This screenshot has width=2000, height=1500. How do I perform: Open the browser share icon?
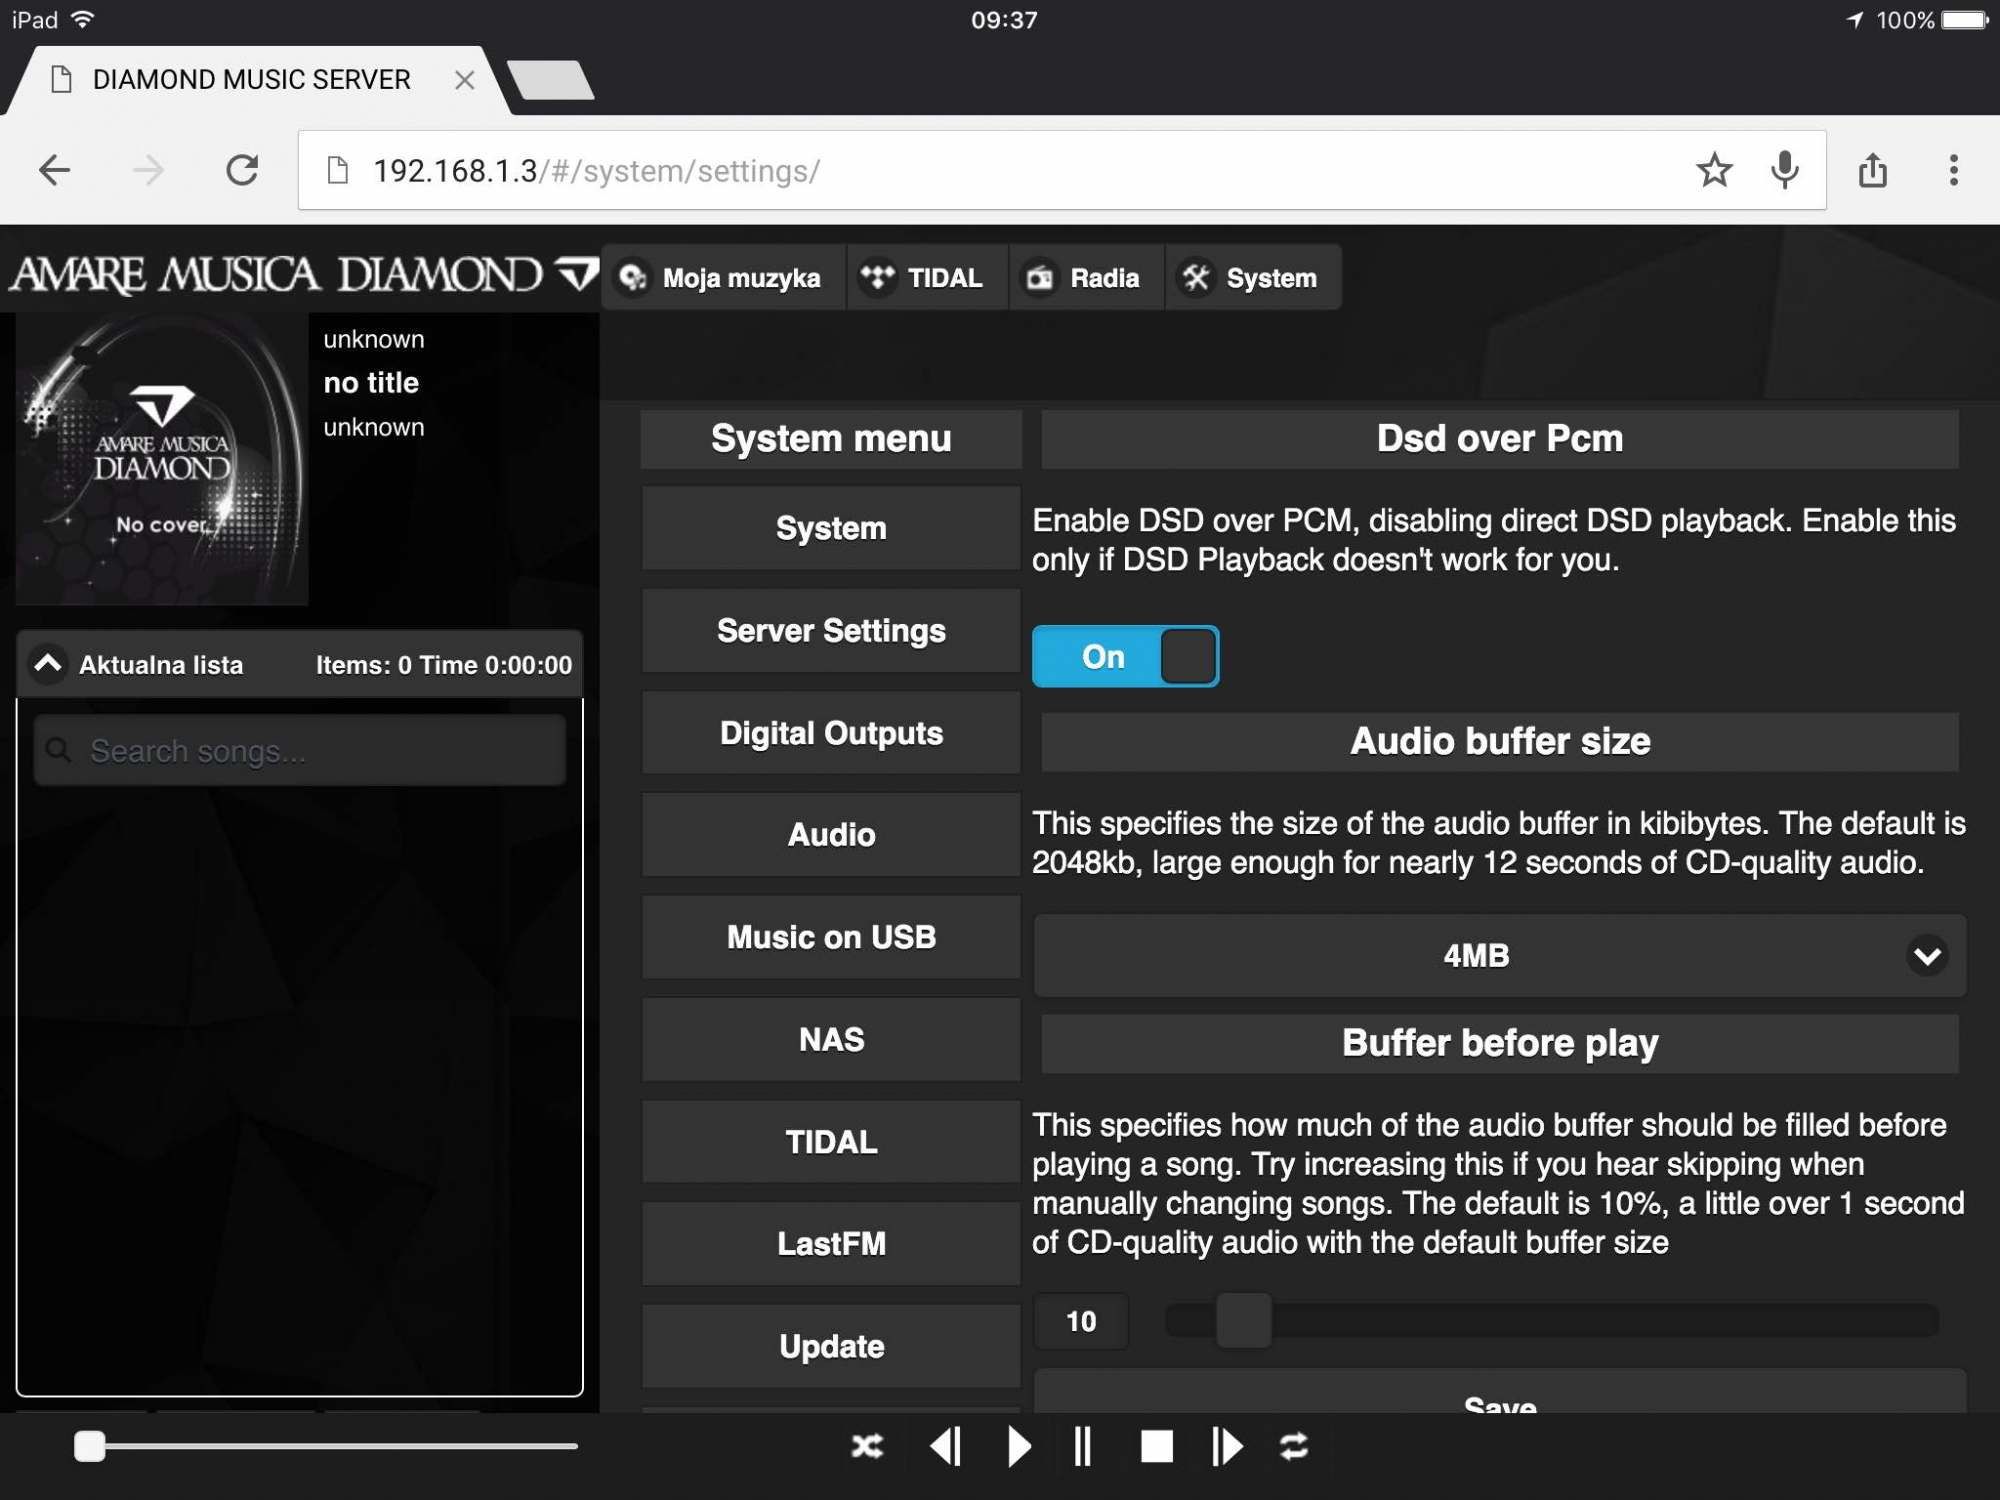coord(1873,170)
